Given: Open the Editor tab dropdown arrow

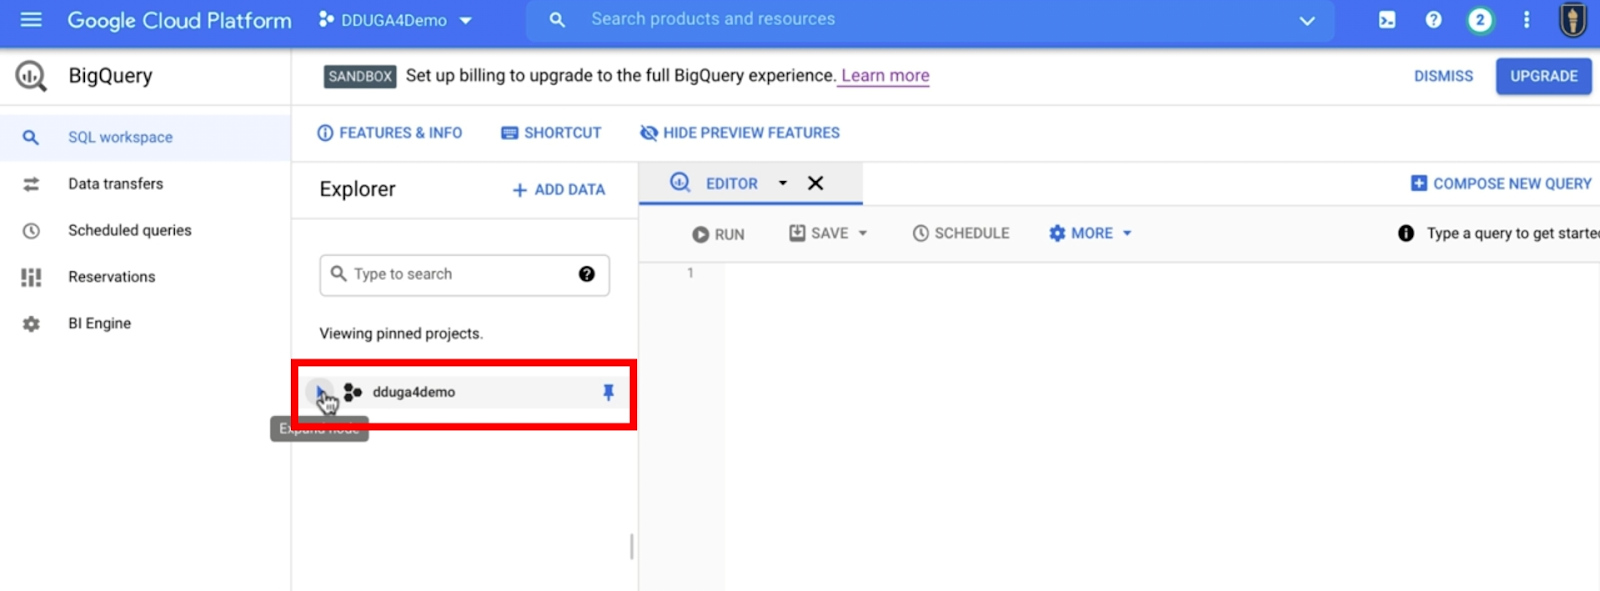Looking at the screenshot, I should [x=783, y=184].
